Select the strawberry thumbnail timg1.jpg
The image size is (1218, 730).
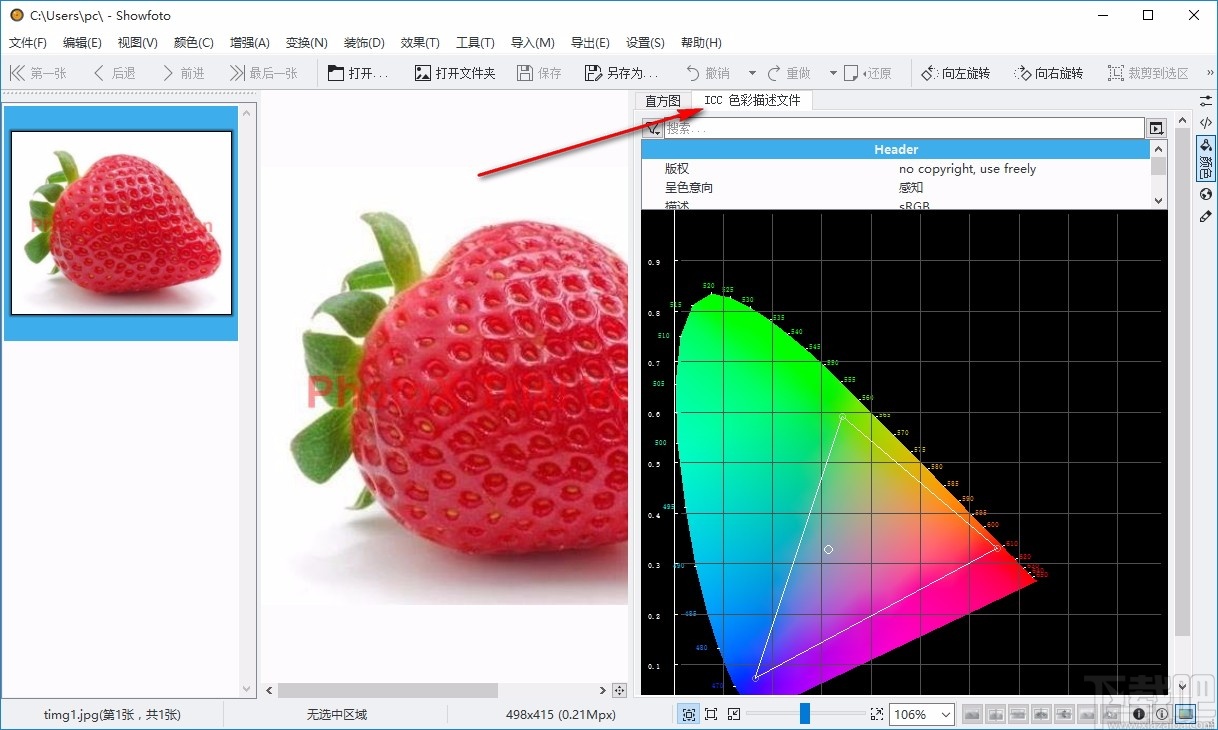(121, 222)
